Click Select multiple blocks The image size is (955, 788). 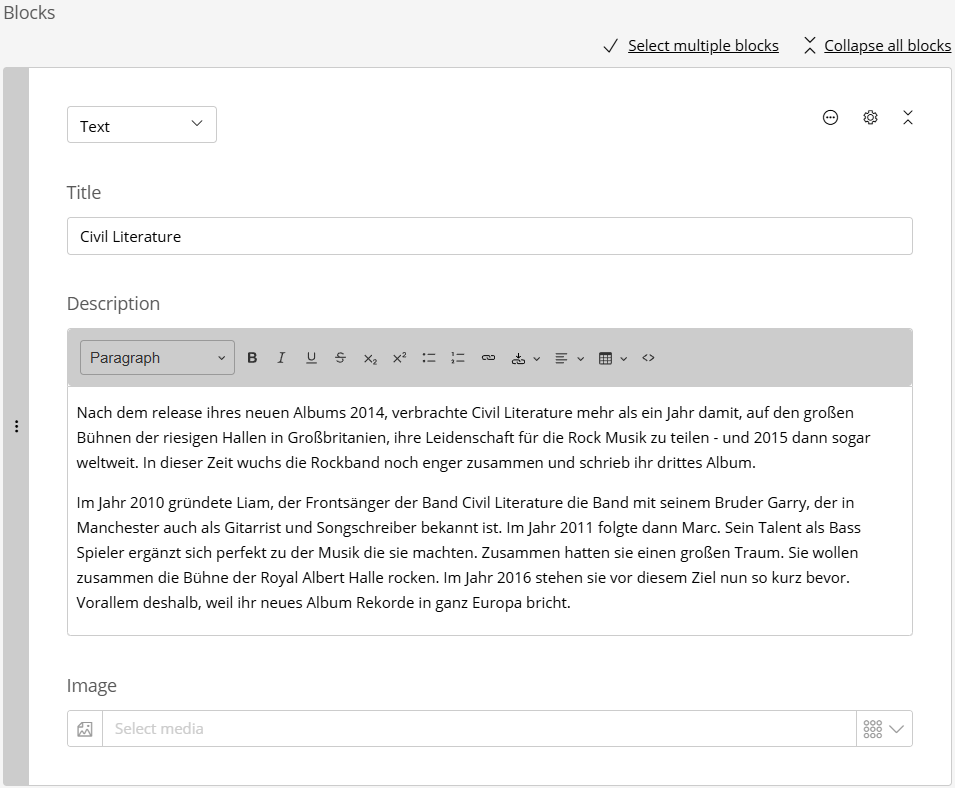(702, 46)
